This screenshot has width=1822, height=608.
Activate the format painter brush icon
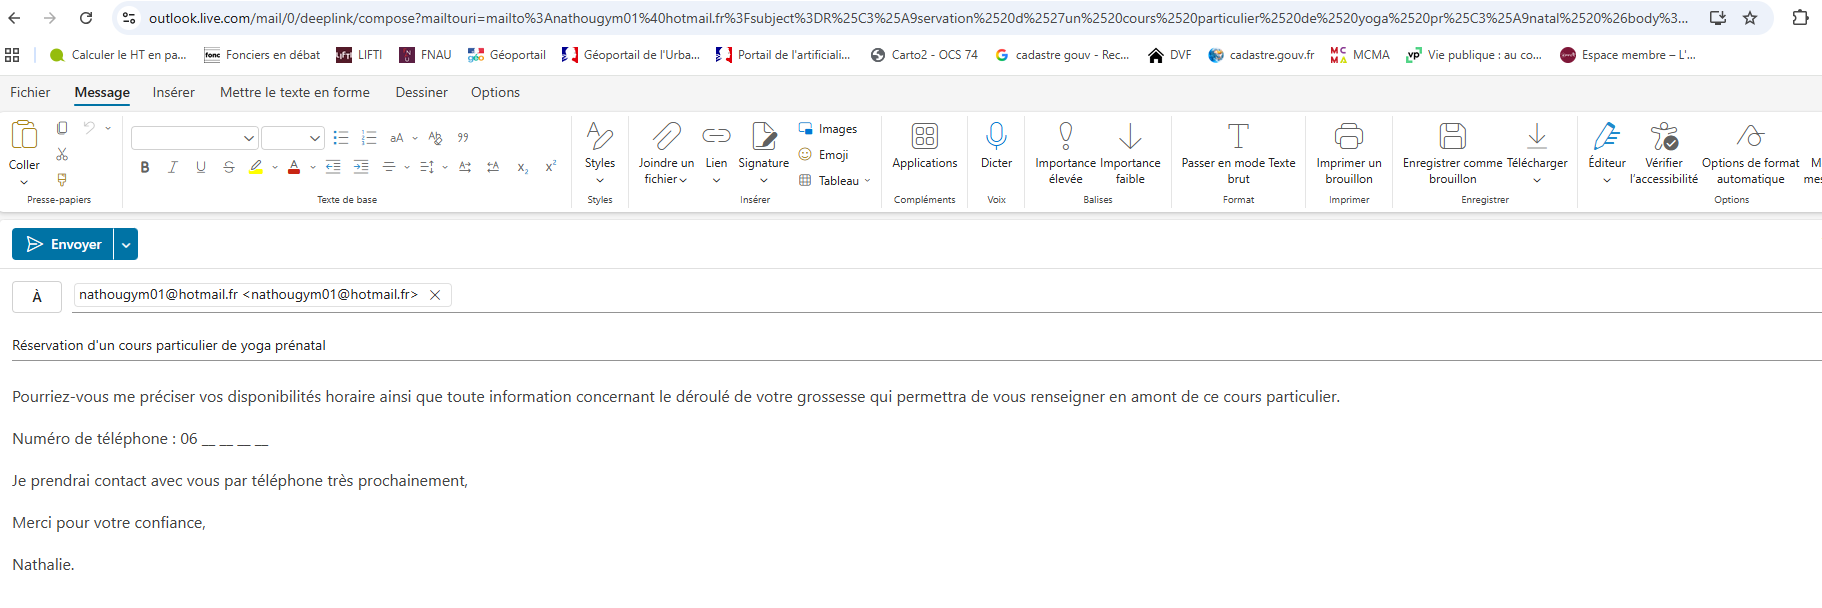[62, 180]
